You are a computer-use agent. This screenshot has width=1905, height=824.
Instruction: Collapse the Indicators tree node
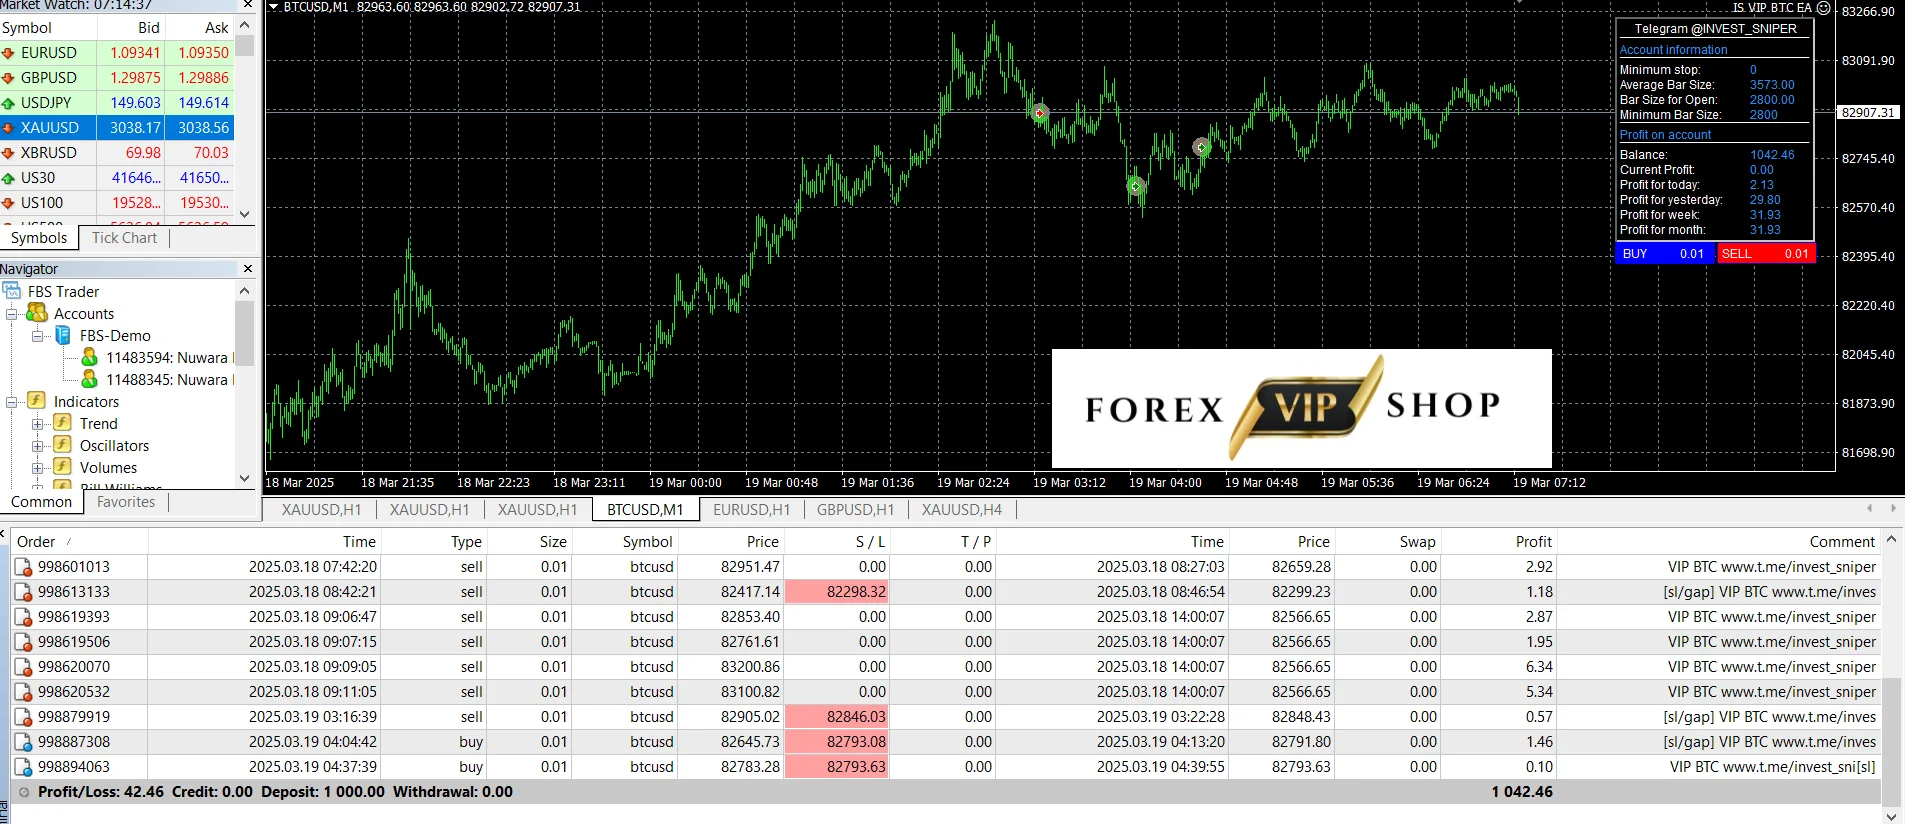(12, 402)
